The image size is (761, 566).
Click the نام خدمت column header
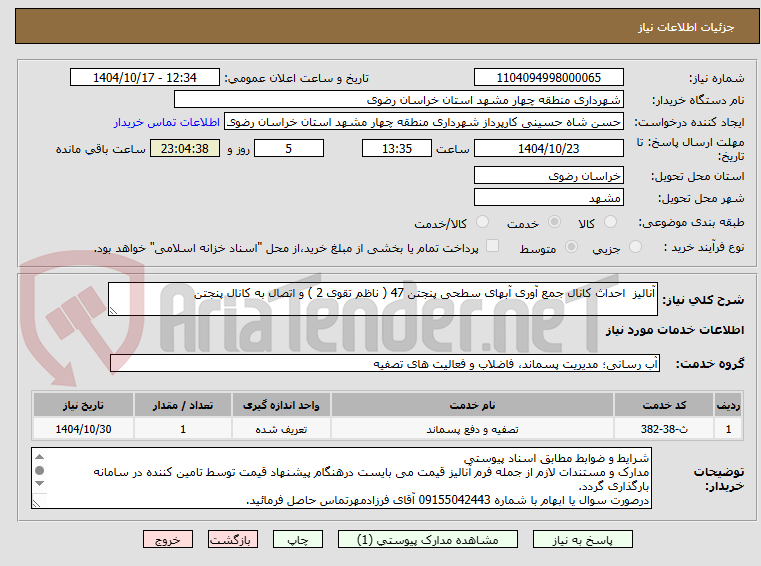point(472,405)
